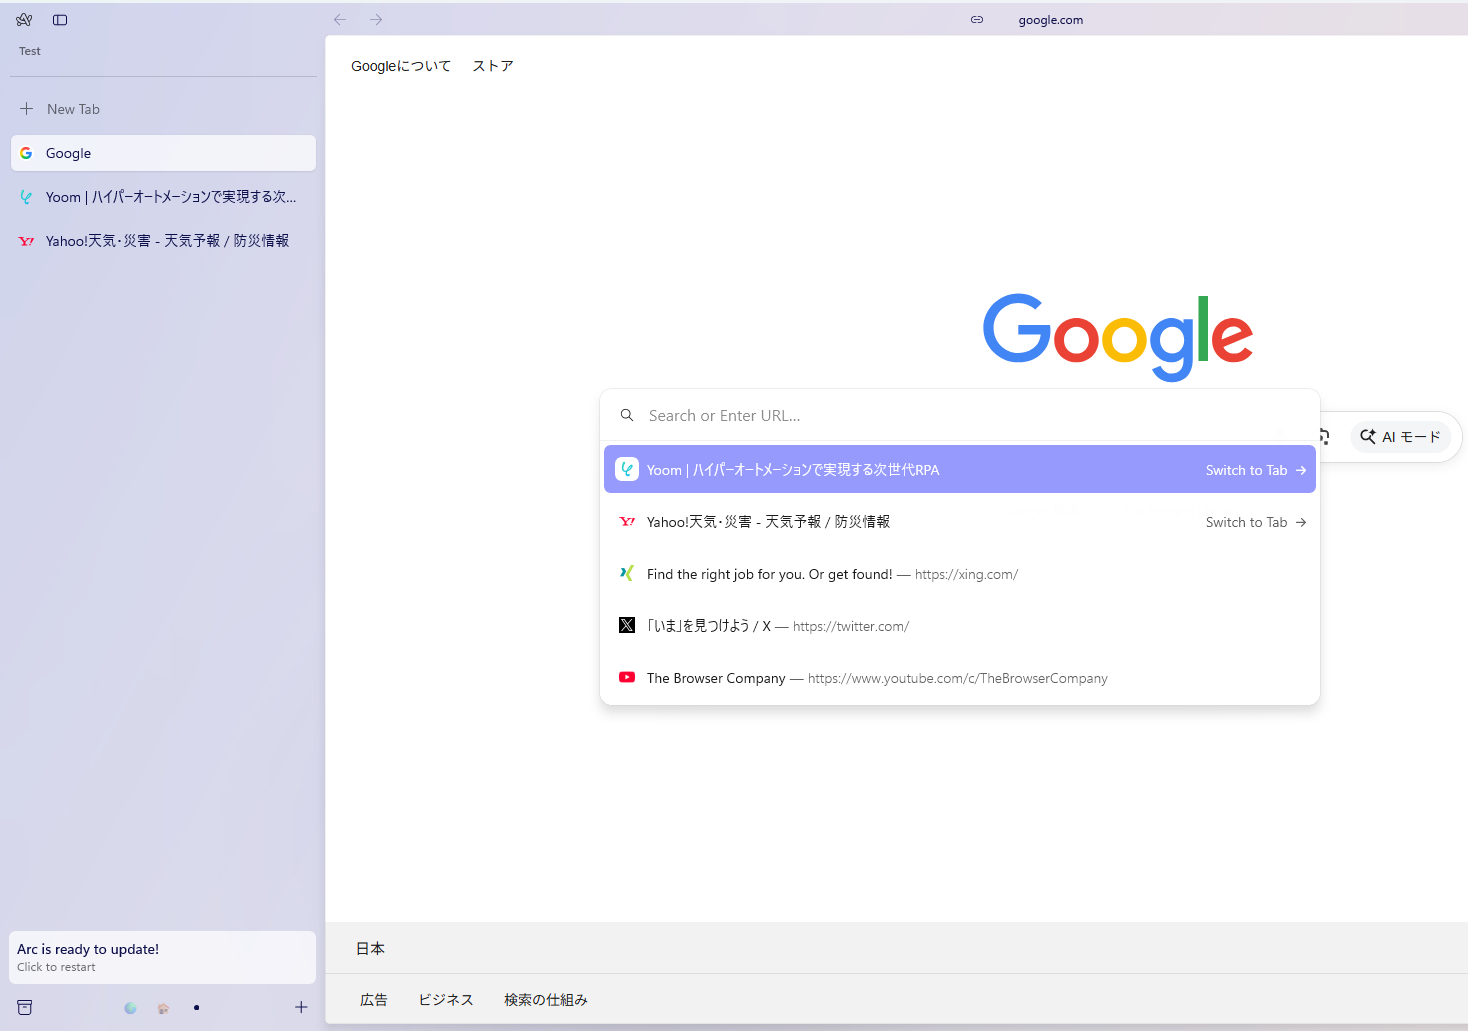Viewport: 1468px width, 1031px height.
Task: Choose the Yahoo!天気・災害 suggestion in command bar
Action: 960,522
